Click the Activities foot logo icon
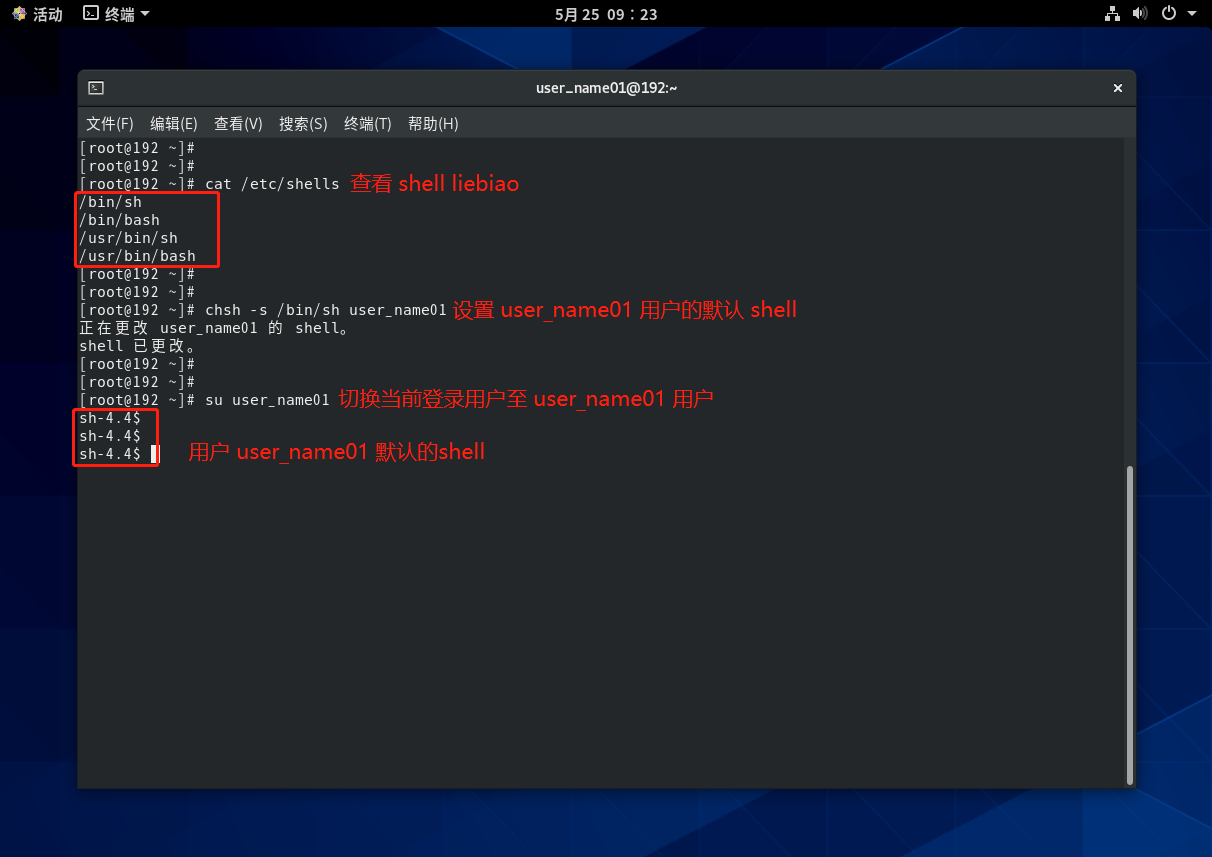 (x=19, y=14)
